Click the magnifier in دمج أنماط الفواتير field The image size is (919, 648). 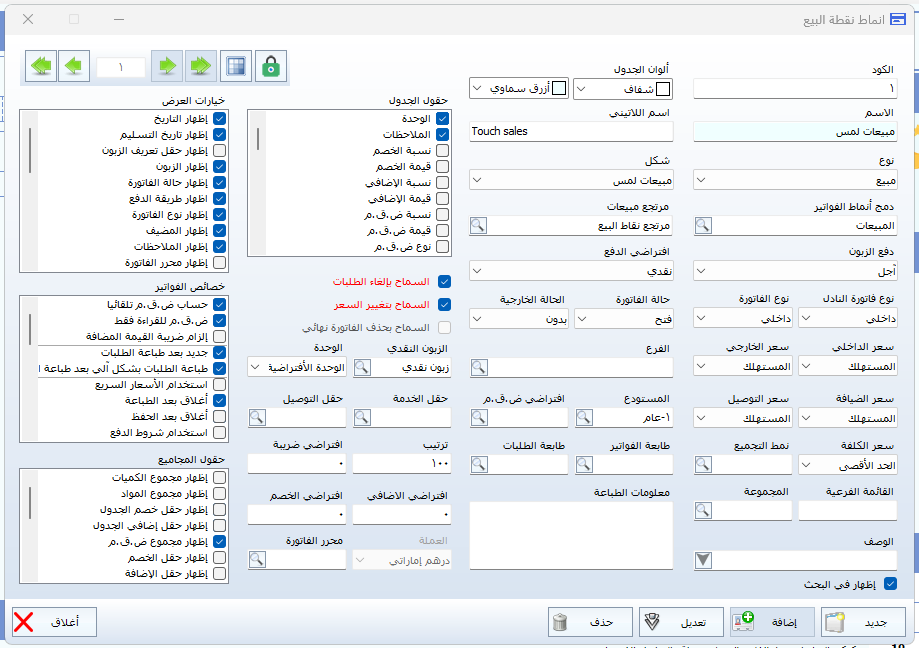click(x=703, y=226)
